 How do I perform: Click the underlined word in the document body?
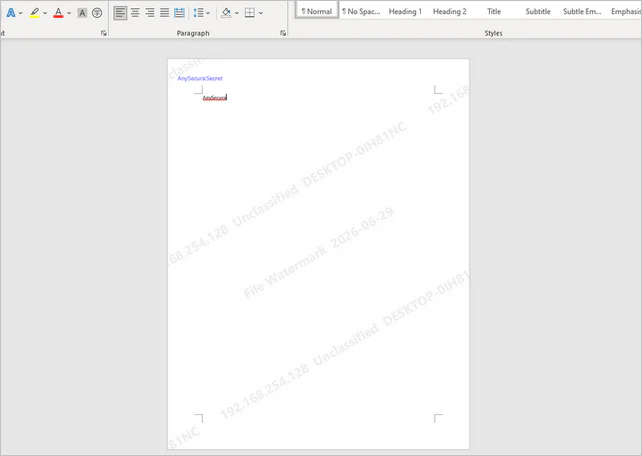[x=214, y=98]
